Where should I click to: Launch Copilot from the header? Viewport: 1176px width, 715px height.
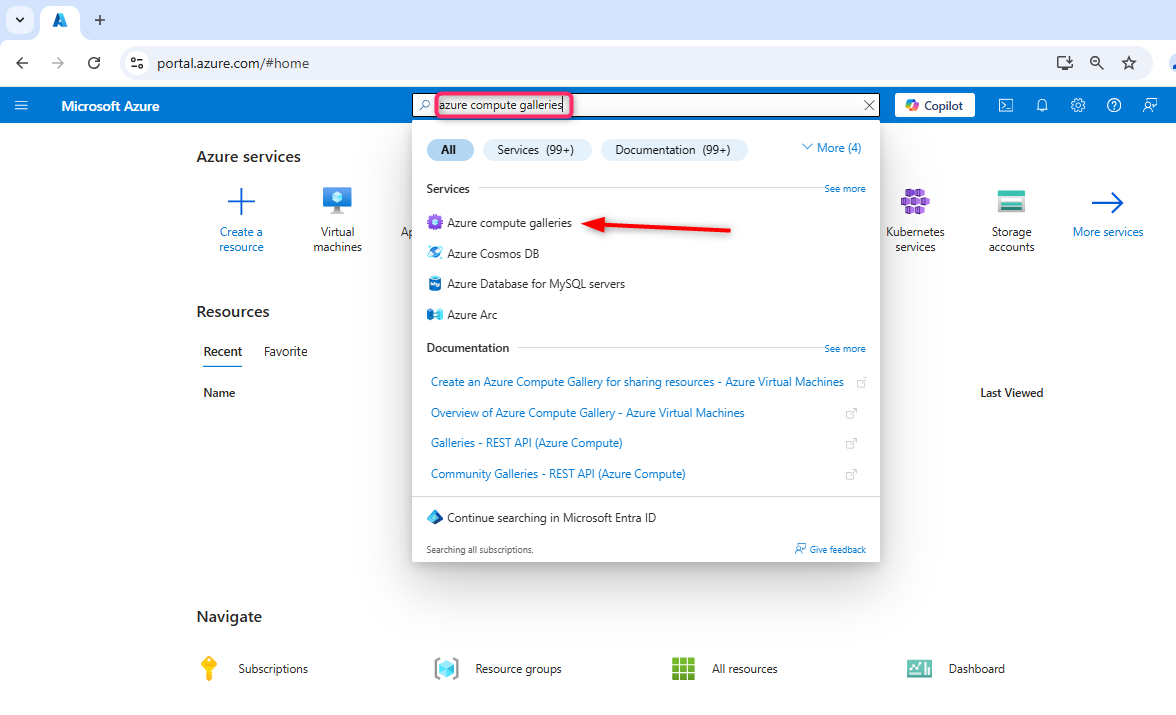click(x=934, y=106)
